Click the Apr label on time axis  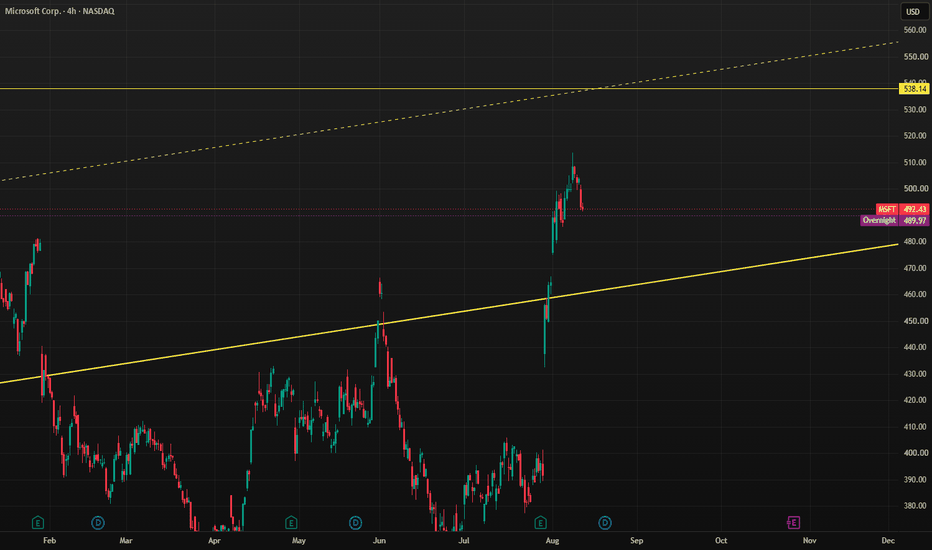215,540
